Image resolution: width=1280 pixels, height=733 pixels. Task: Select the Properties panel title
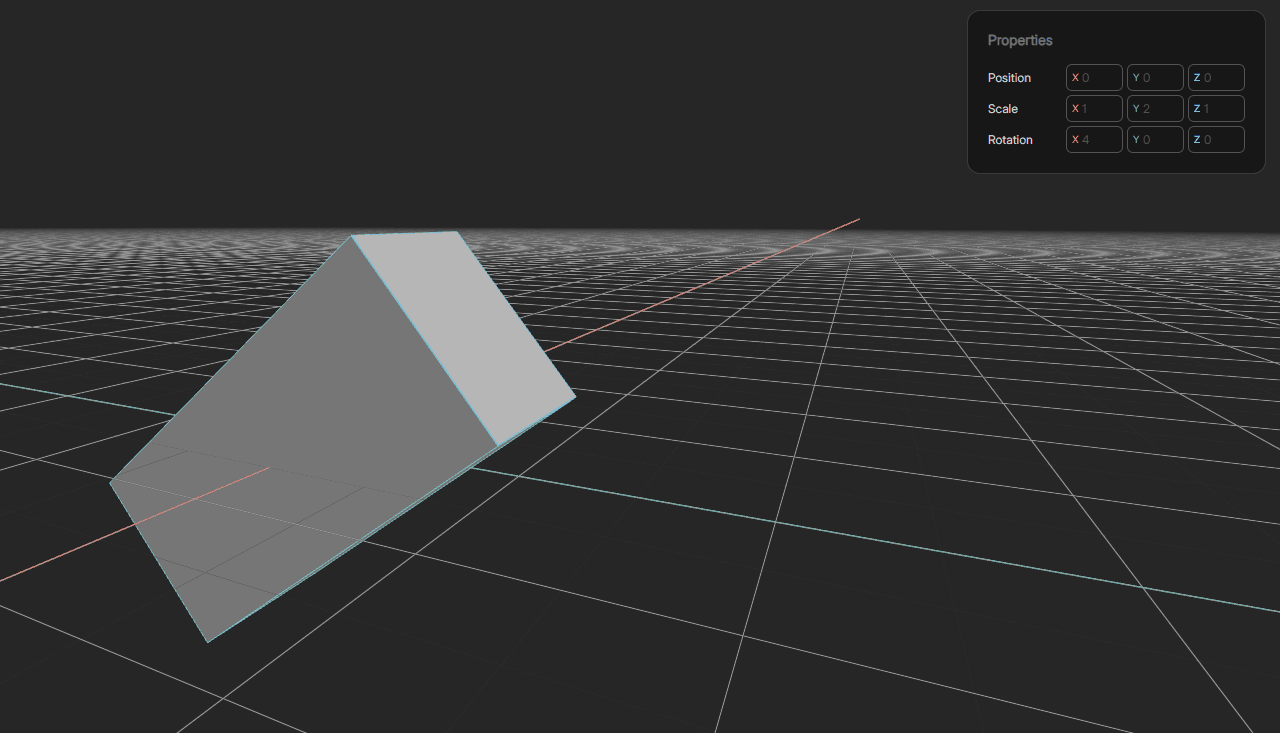coord(1020,40)
